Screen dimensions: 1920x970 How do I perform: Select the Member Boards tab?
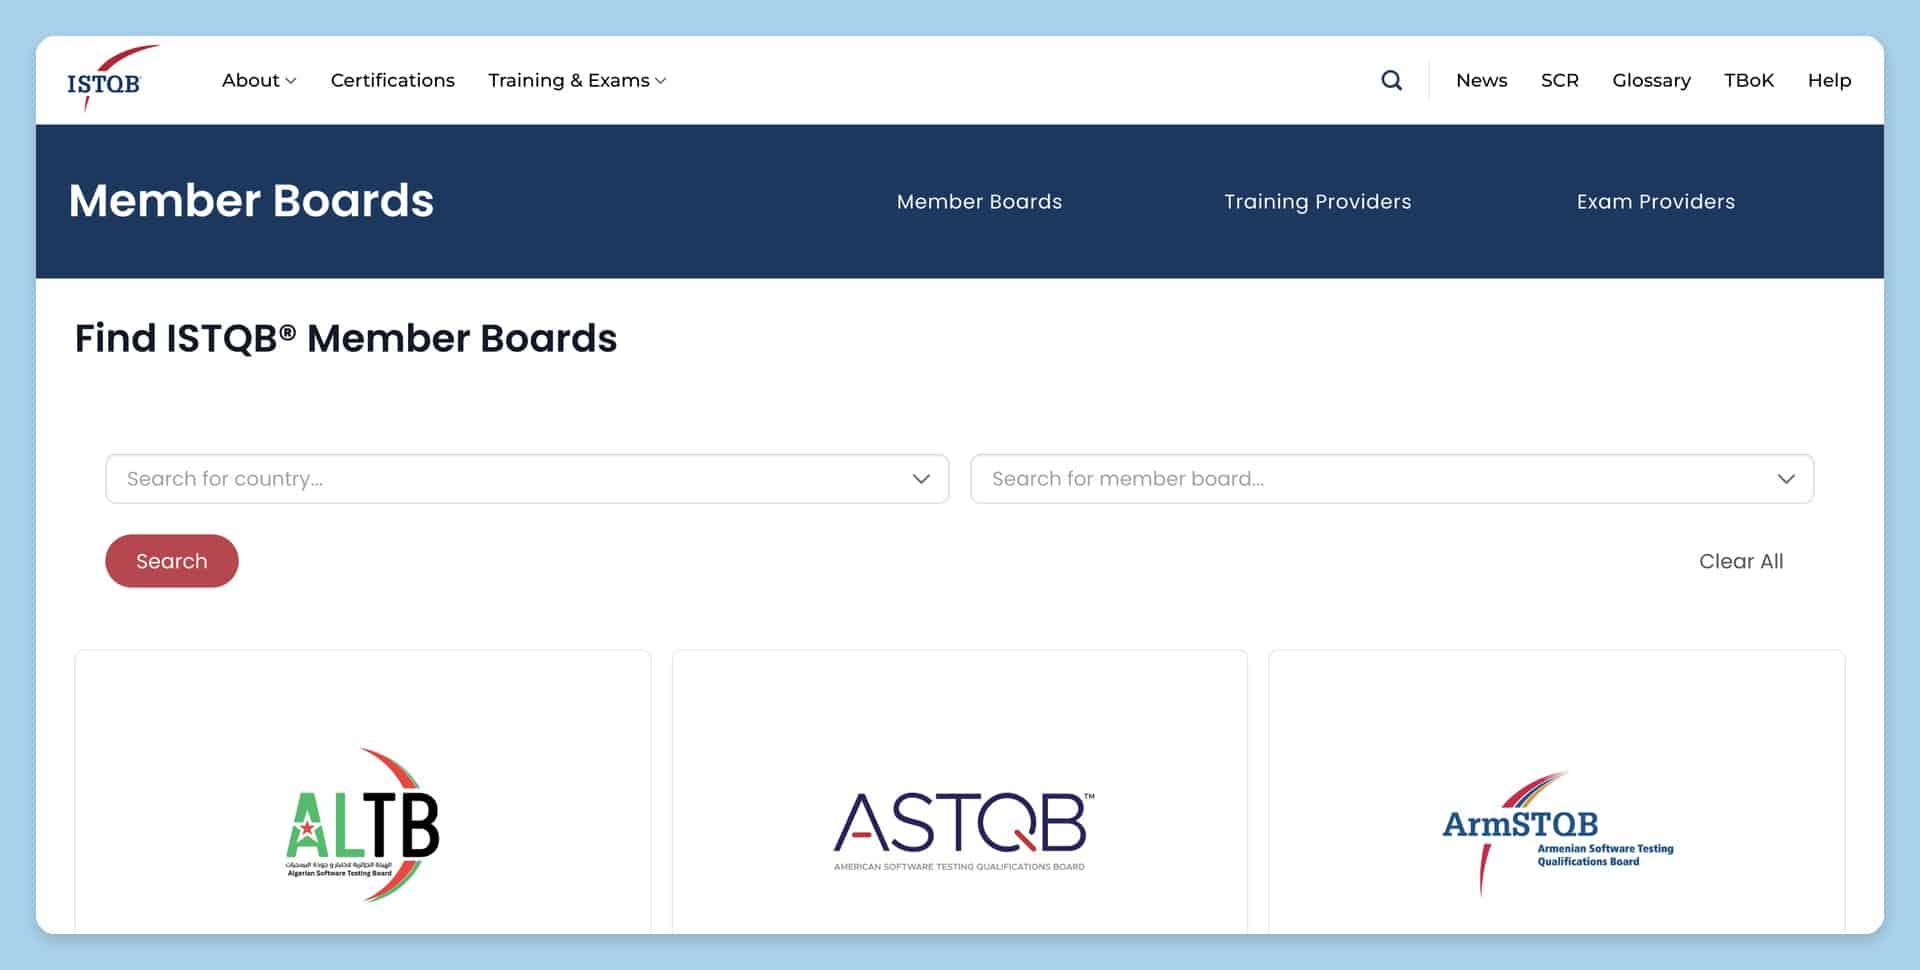(x=979, y=201)
